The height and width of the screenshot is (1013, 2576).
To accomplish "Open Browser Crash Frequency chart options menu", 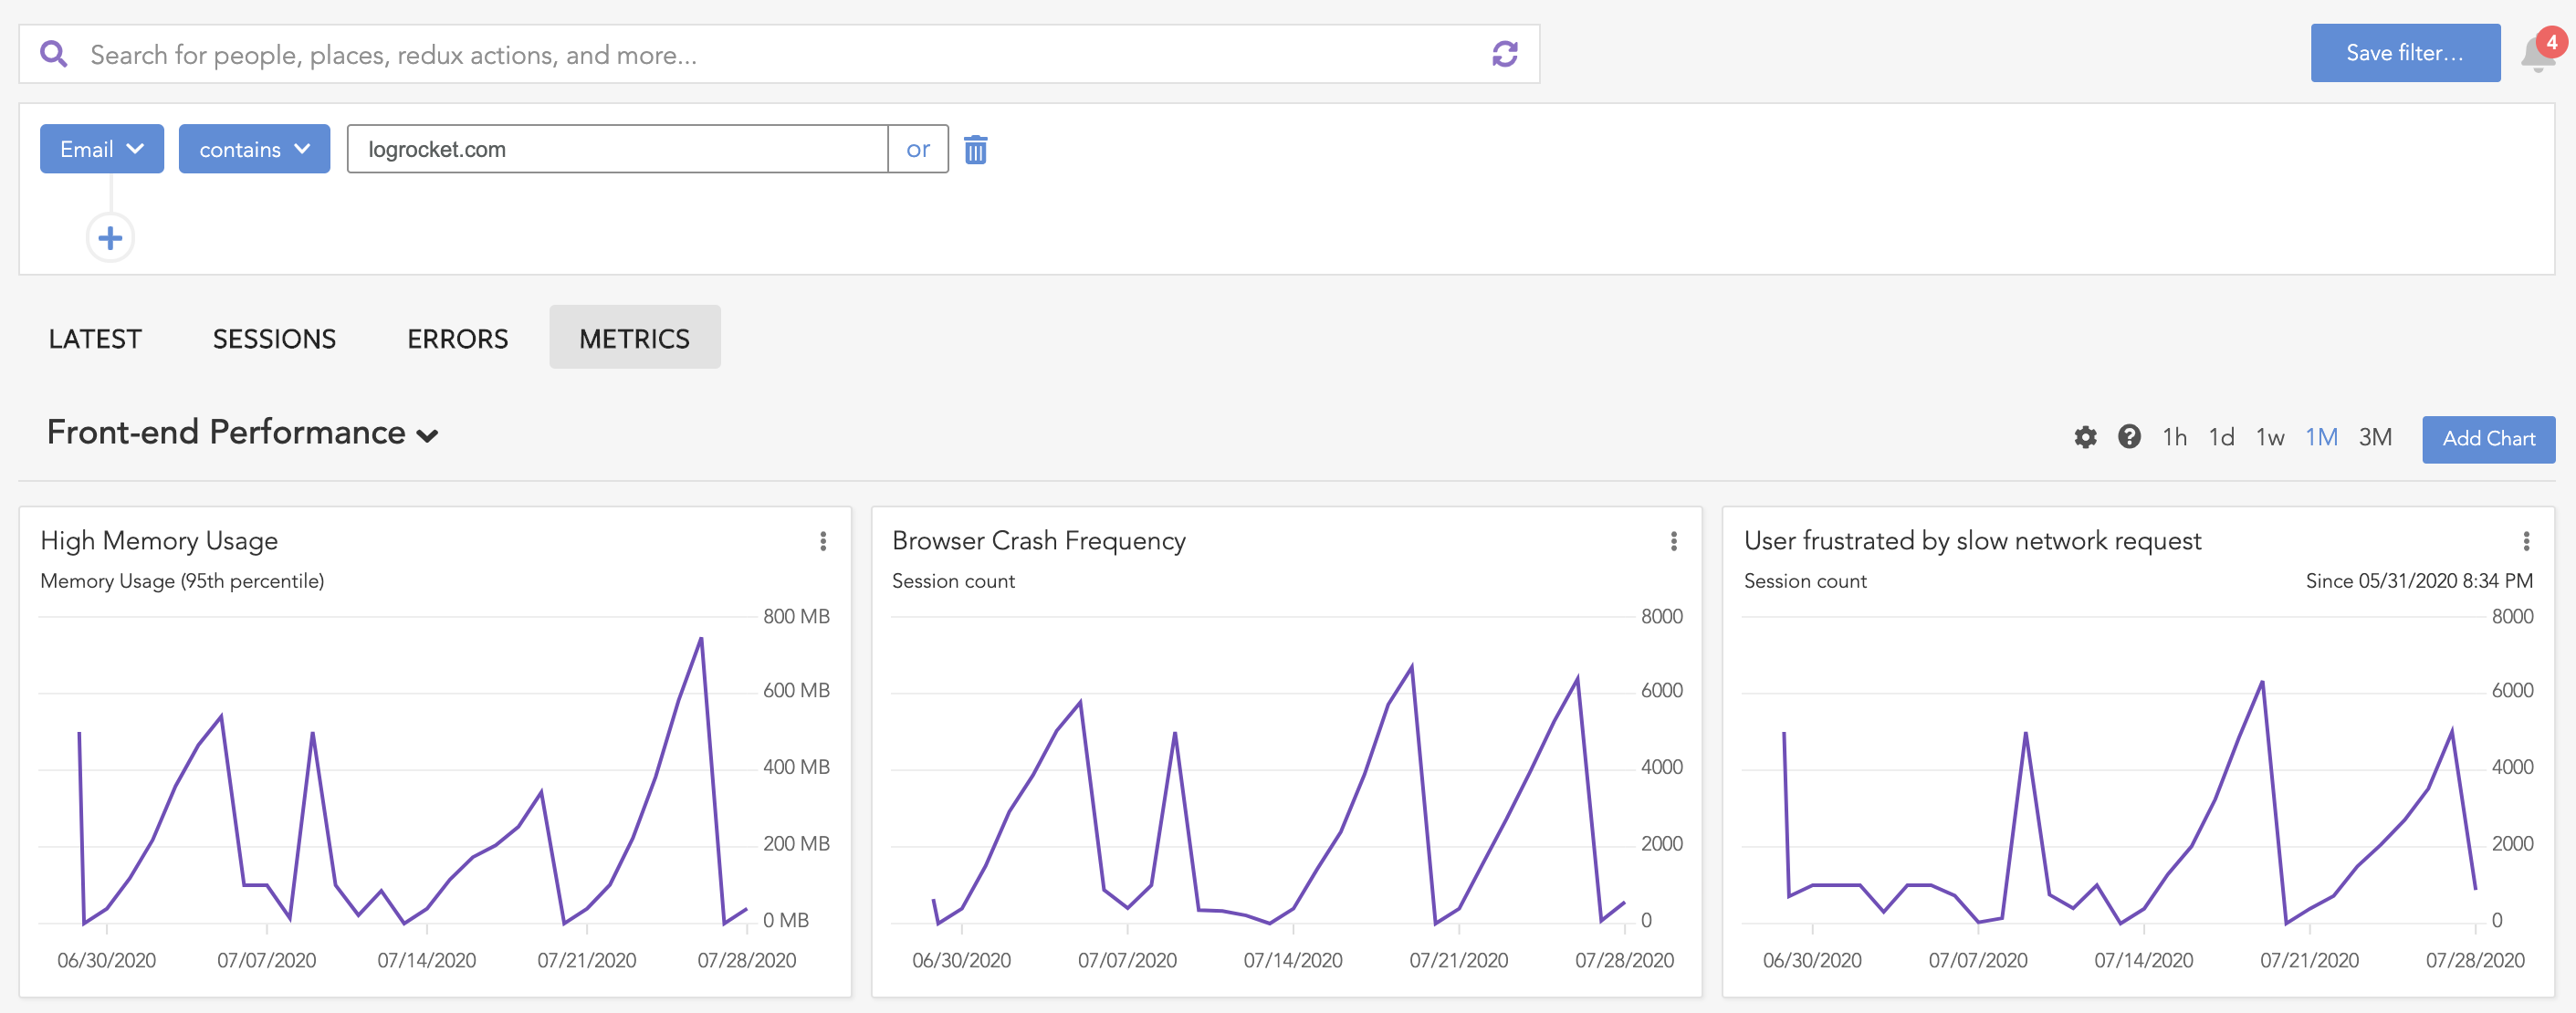I will coord(1674,541).
